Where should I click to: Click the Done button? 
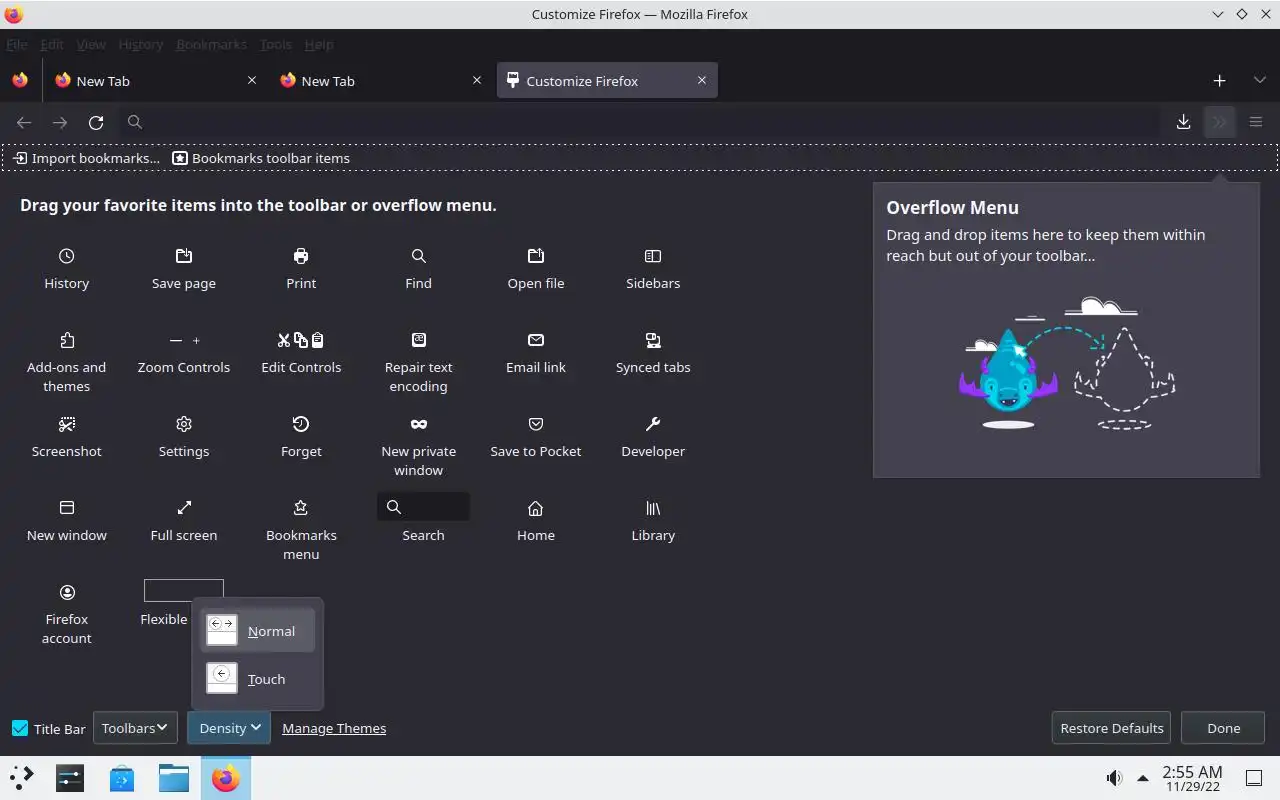coord(1223,728)
